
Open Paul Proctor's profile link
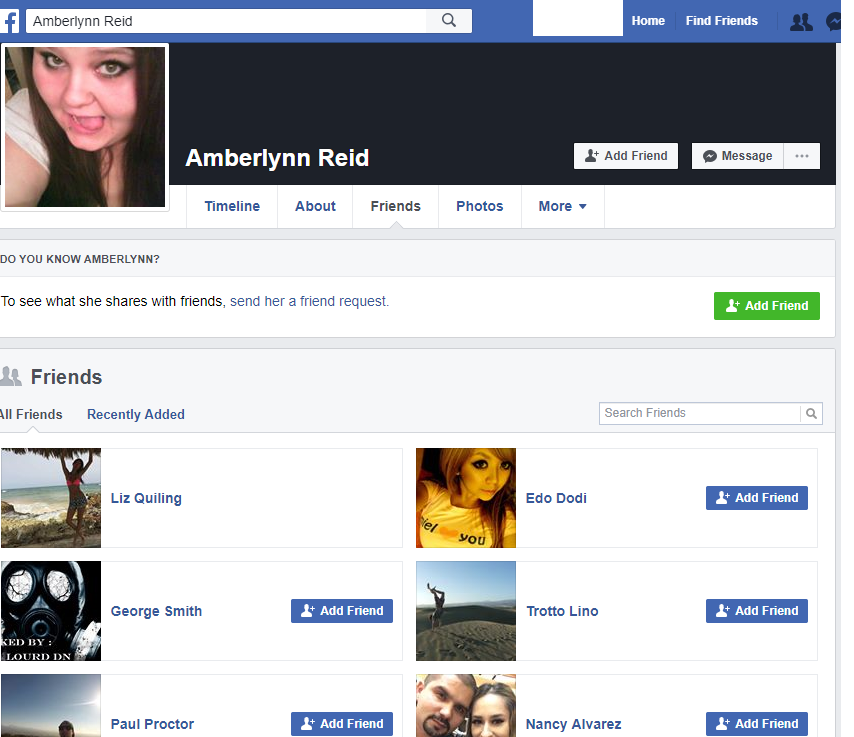[x=152, y=724]
